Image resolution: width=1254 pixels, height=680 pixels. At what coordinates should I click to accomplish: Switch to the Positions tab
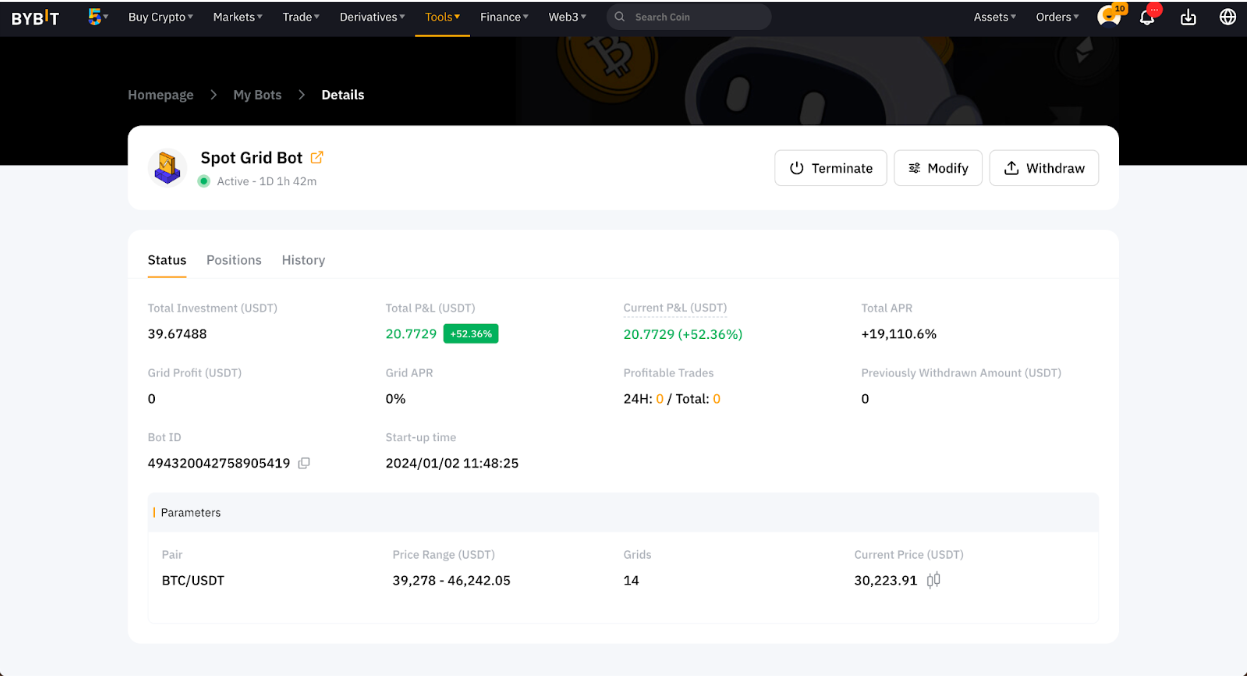234,260
